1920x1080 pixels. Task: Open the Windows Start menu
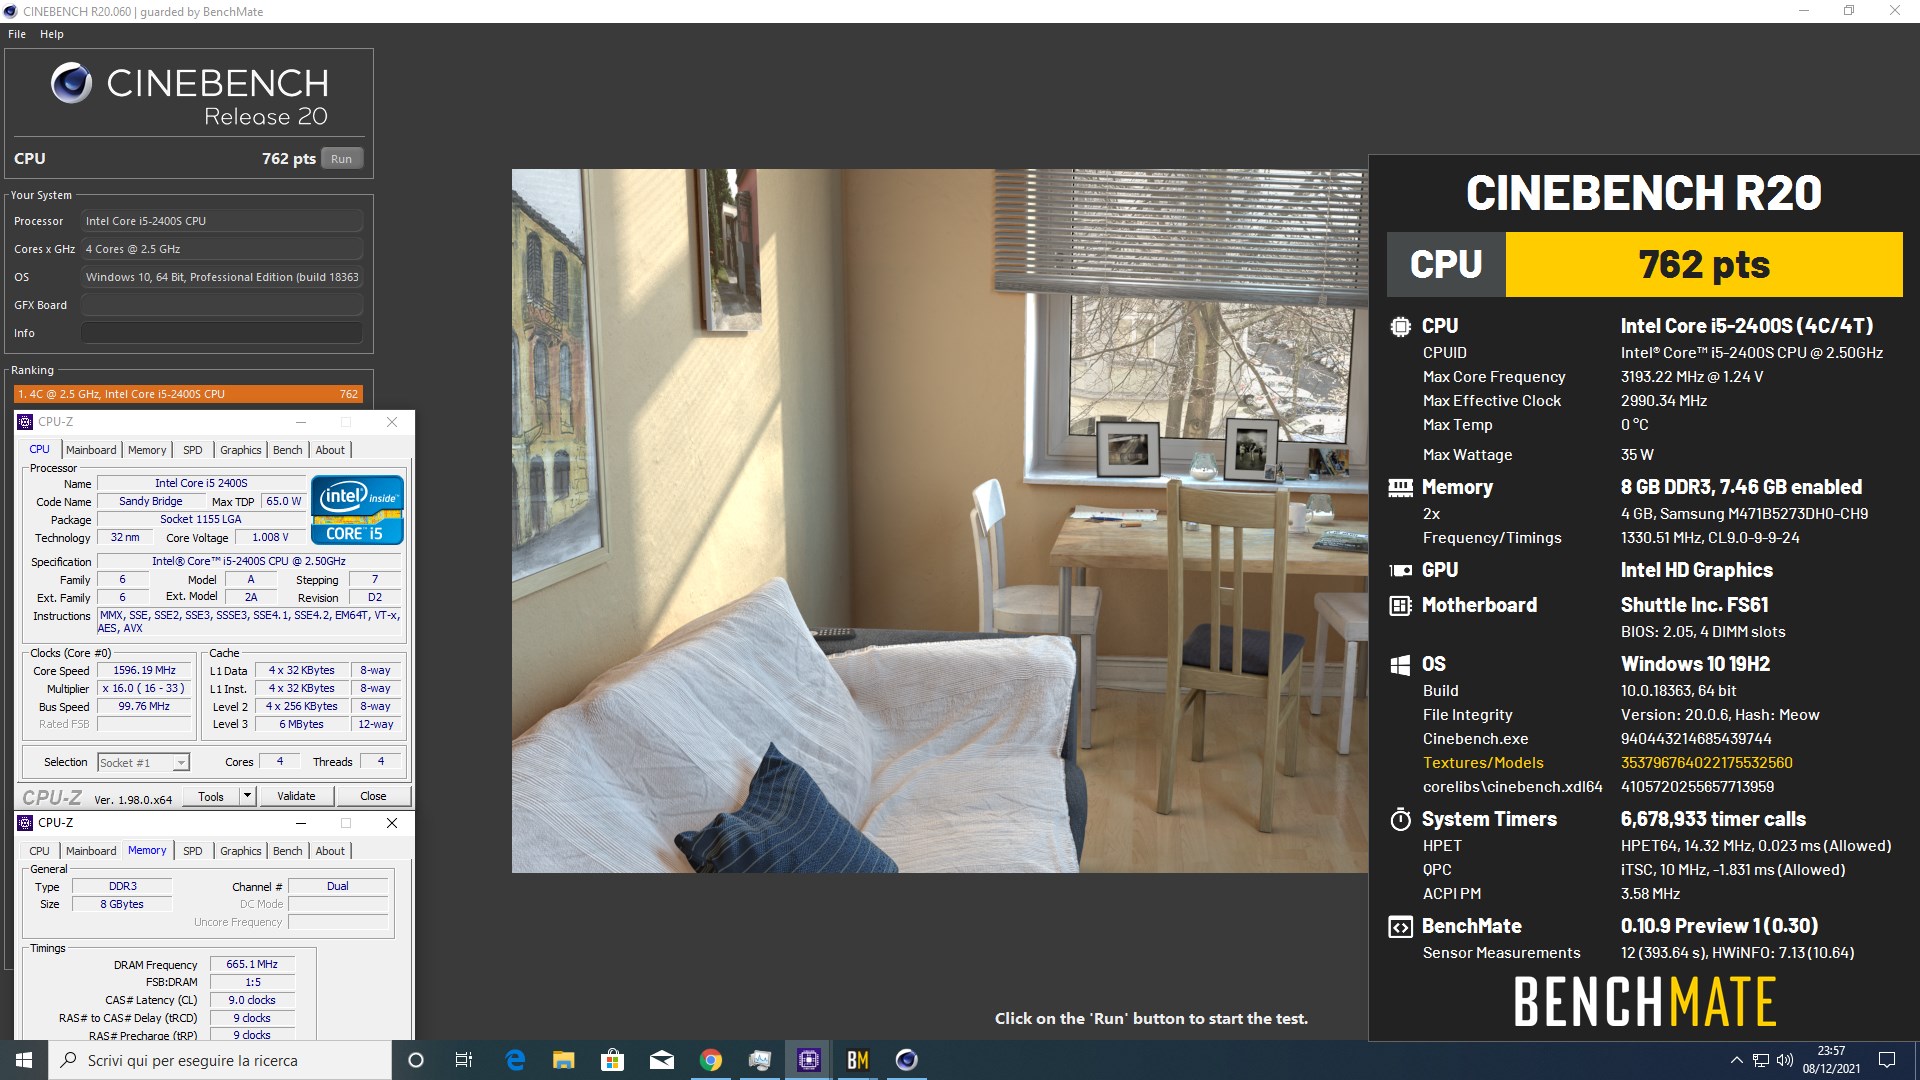[x=24, y=1060]
